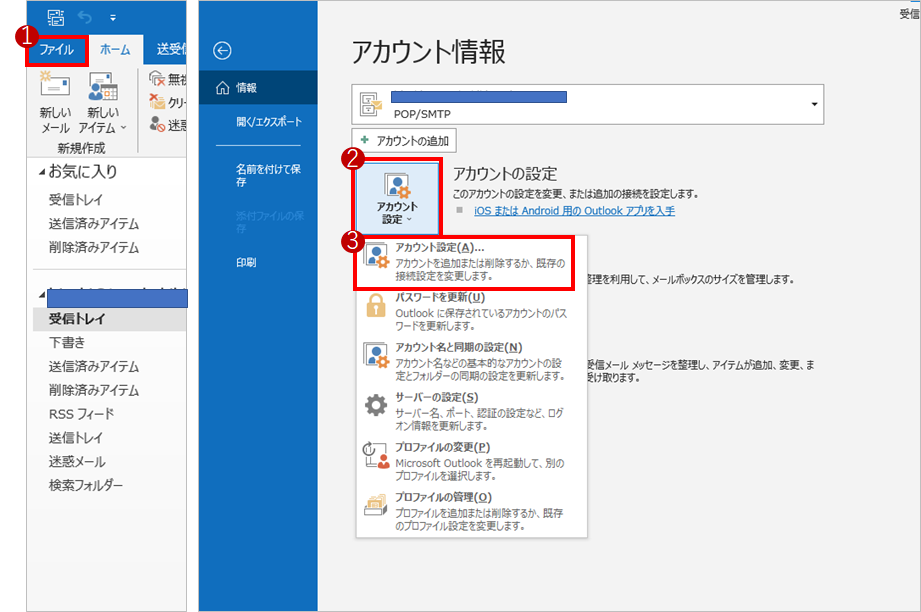Click the send/receive all folders icon in title bar
Screen dimensions: 921x612
[x=56, y=18]
